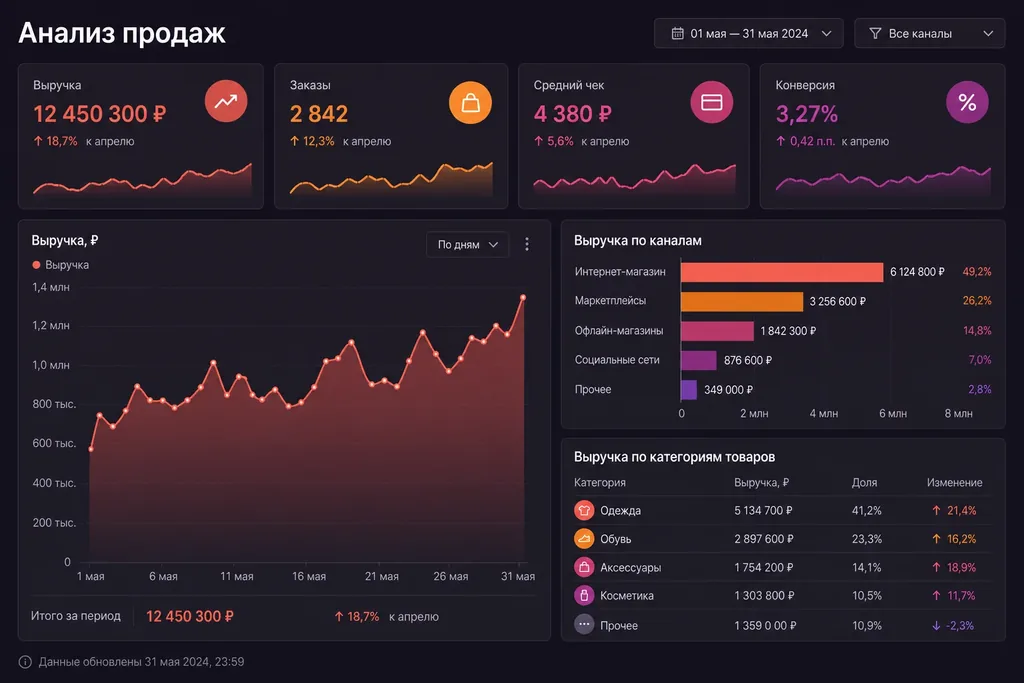Click the Доля column header
Image resolution: width=1024 pixels, height=683 pixels.
pyautogui.click(x=864, y=483)
